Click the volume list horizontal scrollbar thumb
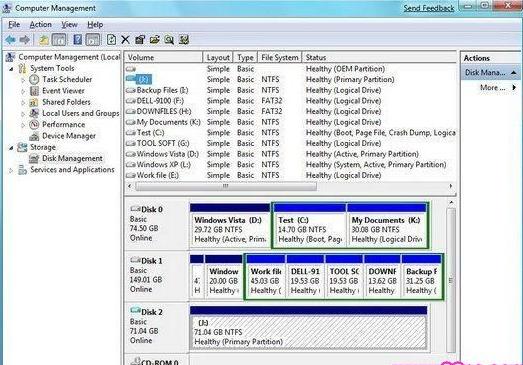 coord(226,186)
